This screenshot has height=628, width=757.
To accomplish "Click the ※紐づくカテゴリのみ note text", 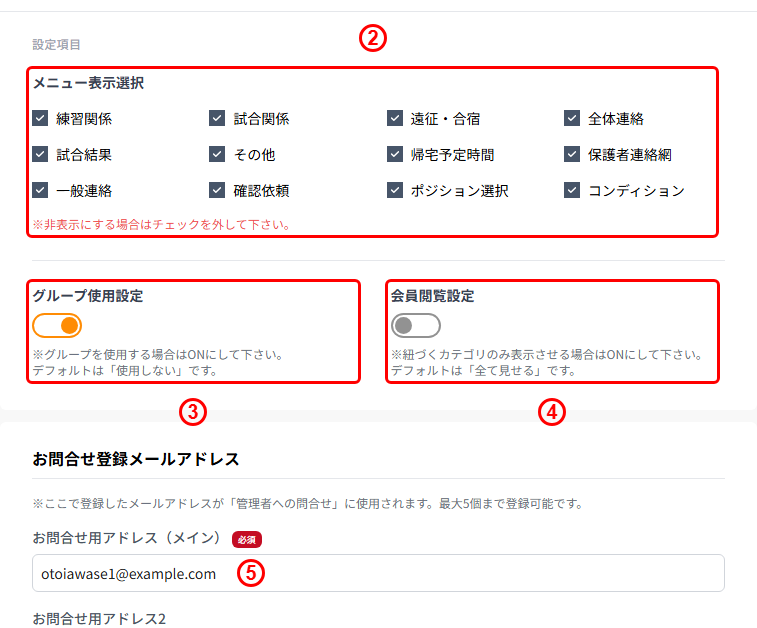I will [x=547, y=363].
